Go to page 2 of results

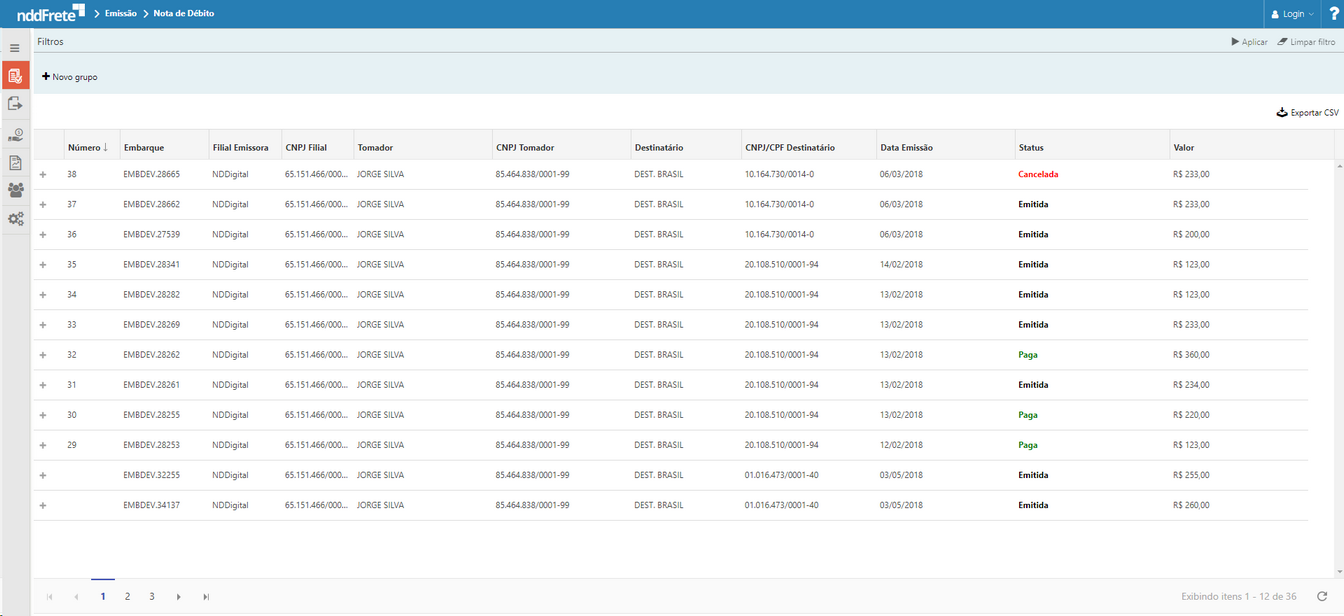pos(127,597)
